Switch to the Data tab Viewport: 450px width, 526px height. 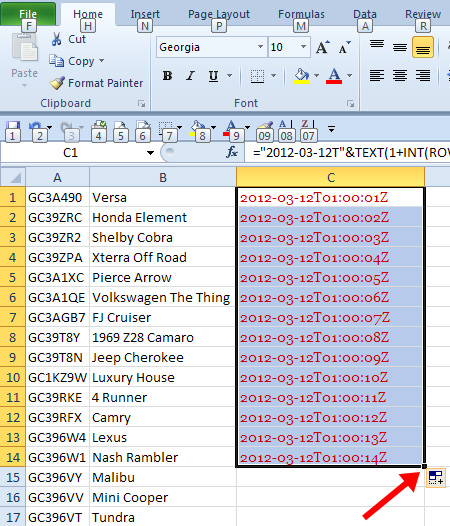point(365,14)
